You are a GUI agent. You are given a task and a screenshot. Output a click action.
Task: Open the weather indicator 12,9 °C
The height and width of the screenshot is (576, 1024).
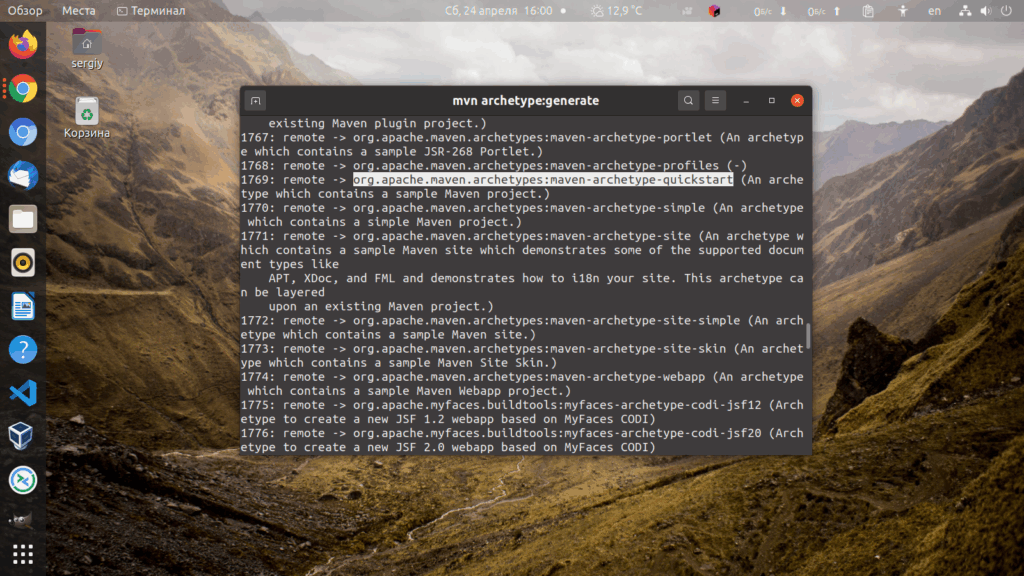pyautogui.click(x=616, y=11)
